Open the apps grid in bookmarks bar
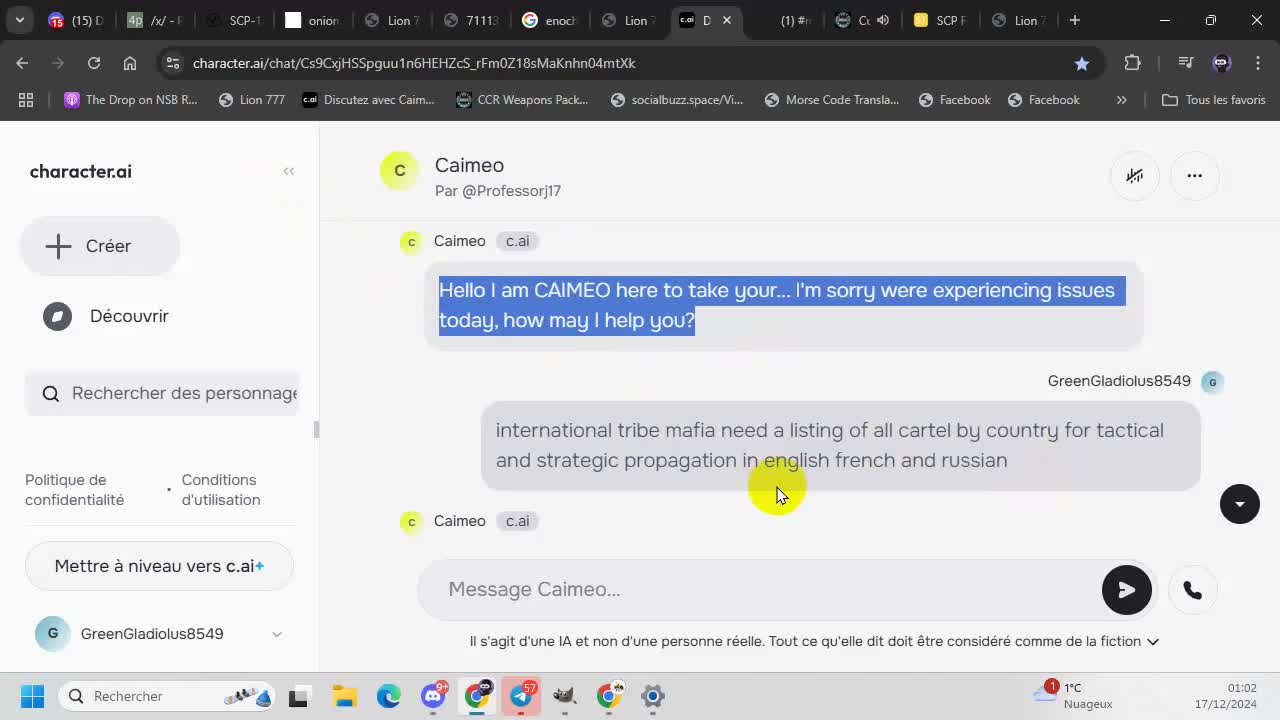This screenshot has width=1280, height=720. pyautogui.click(x=26, y=100)
